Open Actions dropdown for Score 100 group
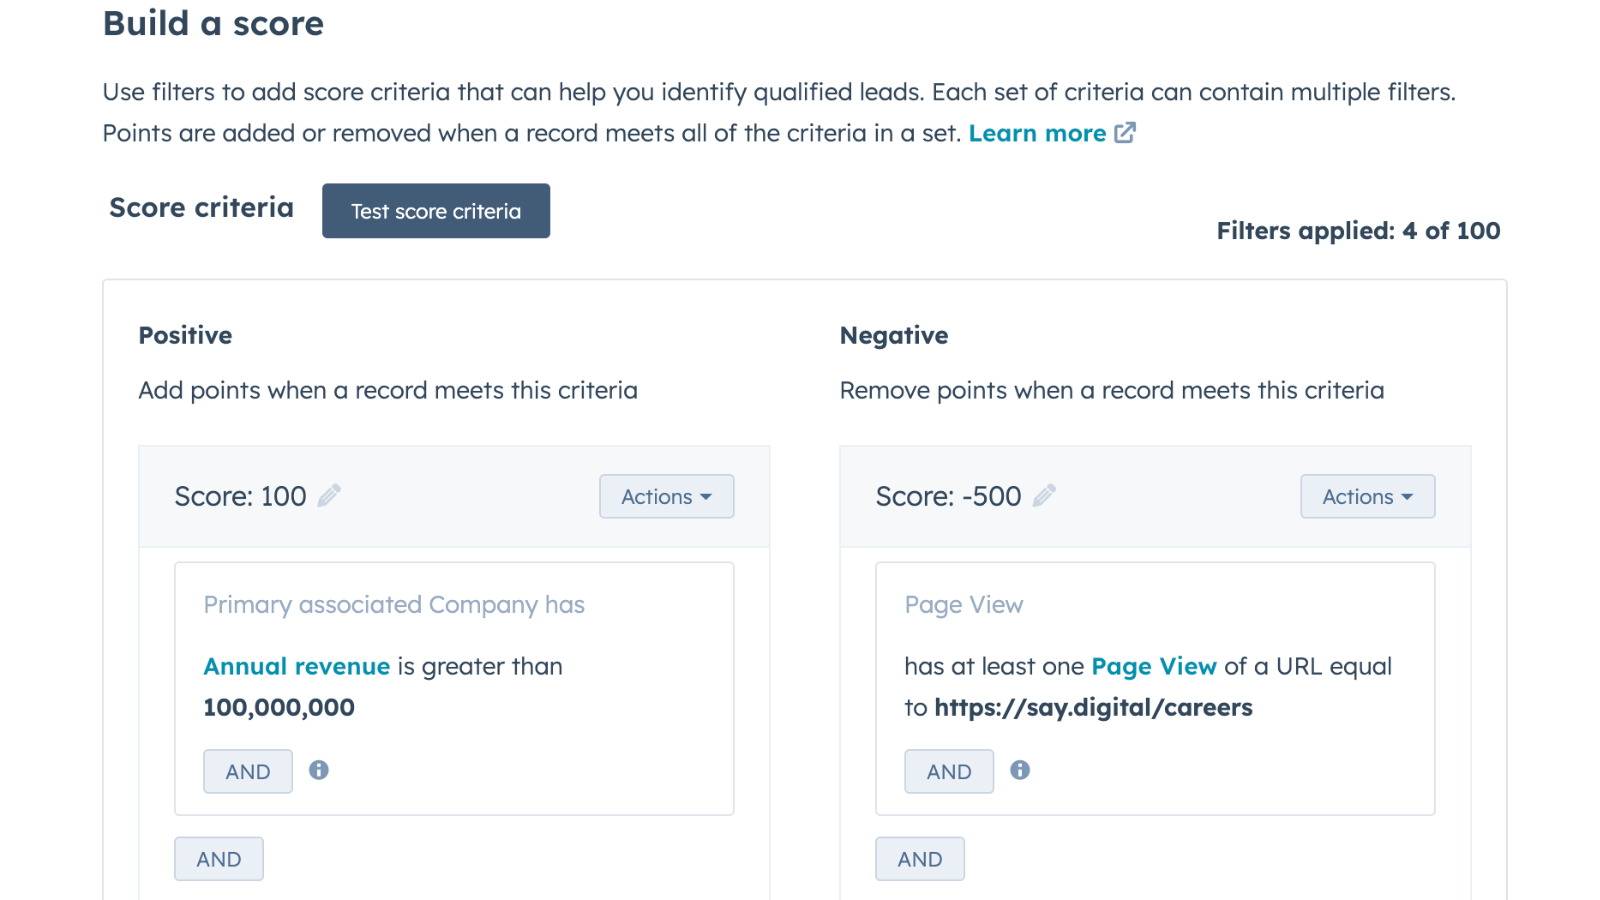Viewport: 1600px width, 900px height. [x=666, y=497]
